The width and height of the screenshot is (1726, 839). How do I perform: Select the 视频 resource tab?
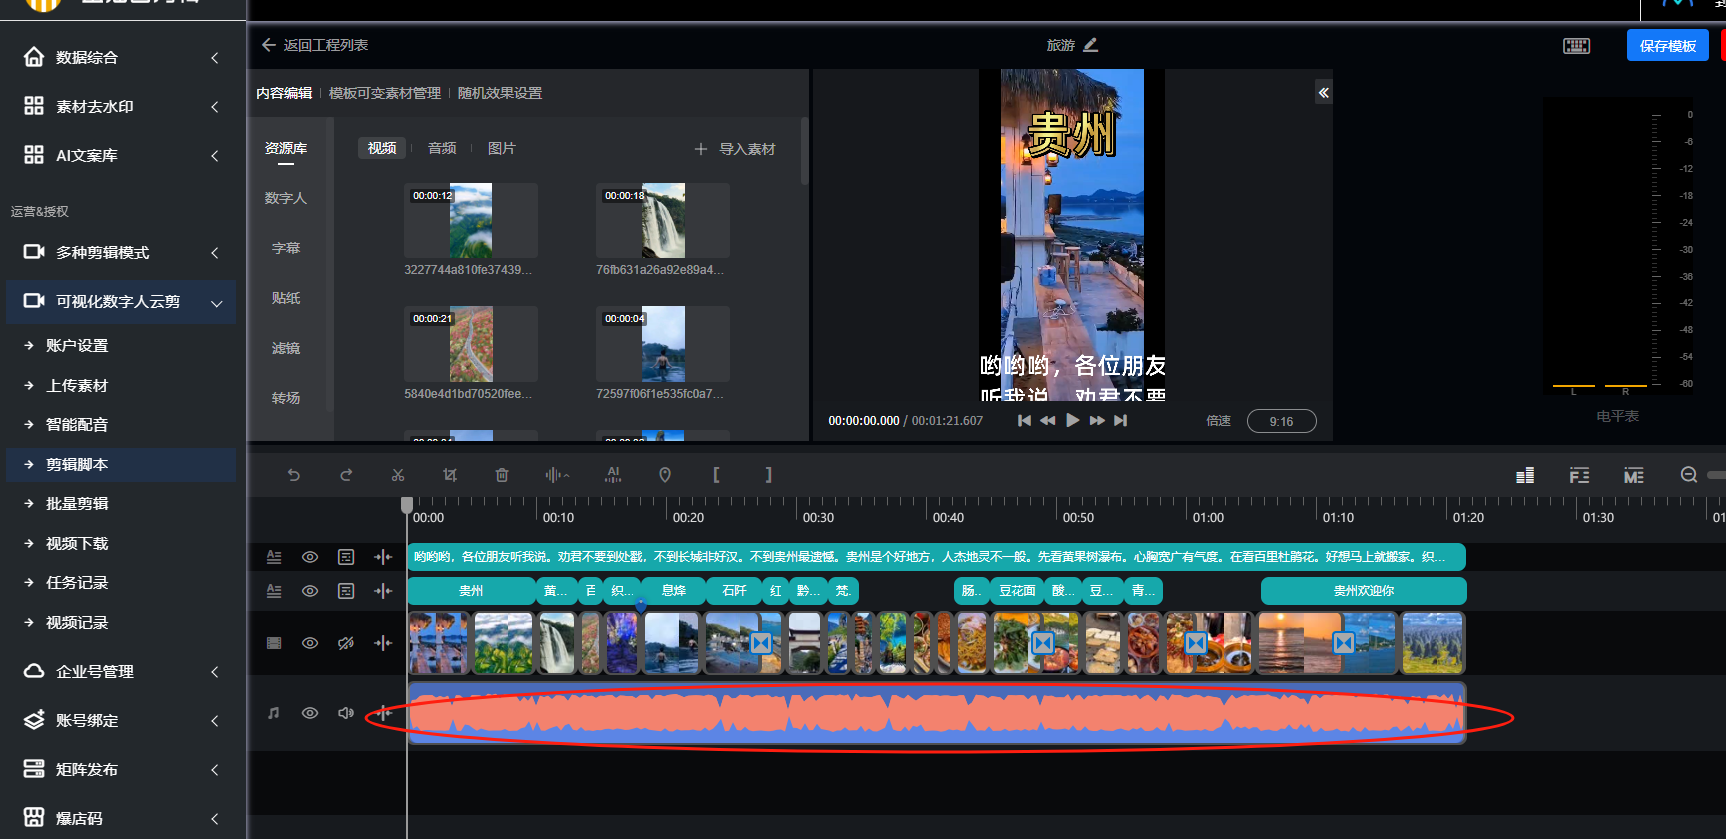382,148
